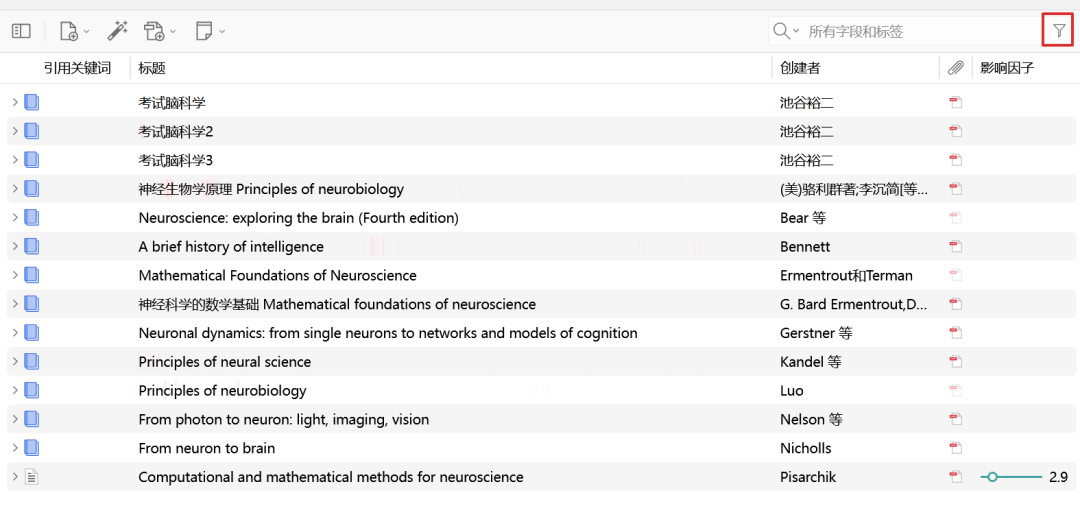Click PDF attachment icon for 考试脑科学
Viewport: 1080px width, 517px height.
pos(955,103)
